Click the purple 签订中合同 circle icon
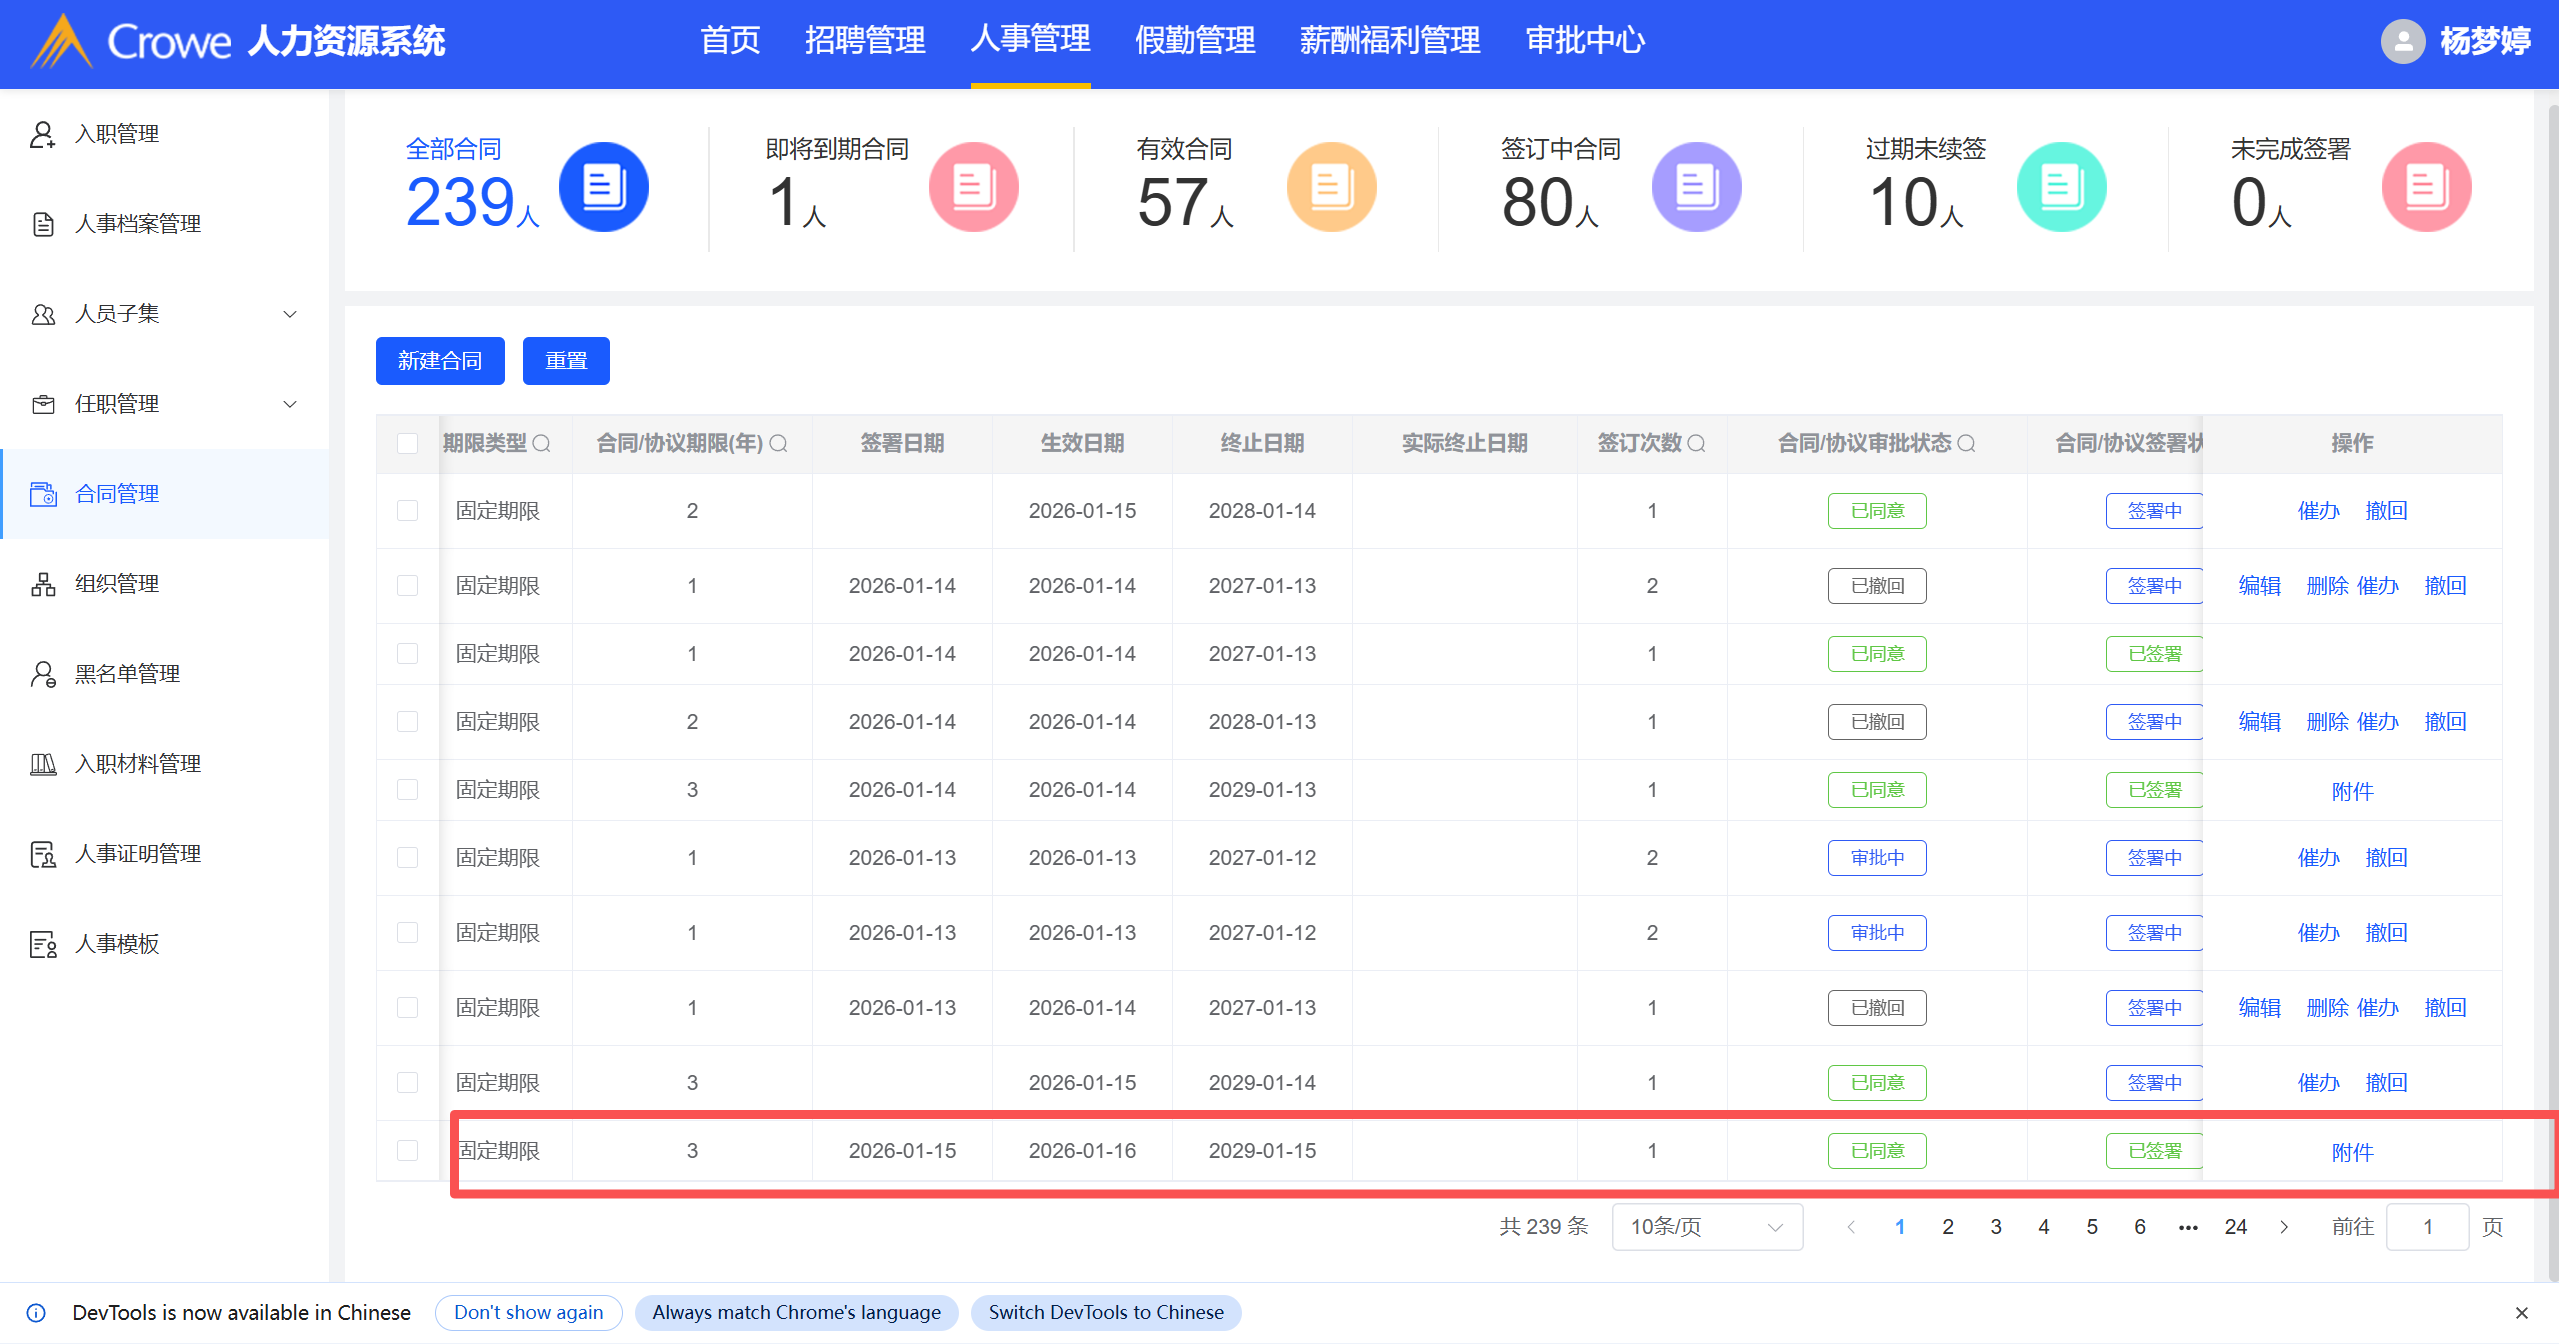Image resolution: width=2559 pixels, height=1344 pixels. [1696, 187]
